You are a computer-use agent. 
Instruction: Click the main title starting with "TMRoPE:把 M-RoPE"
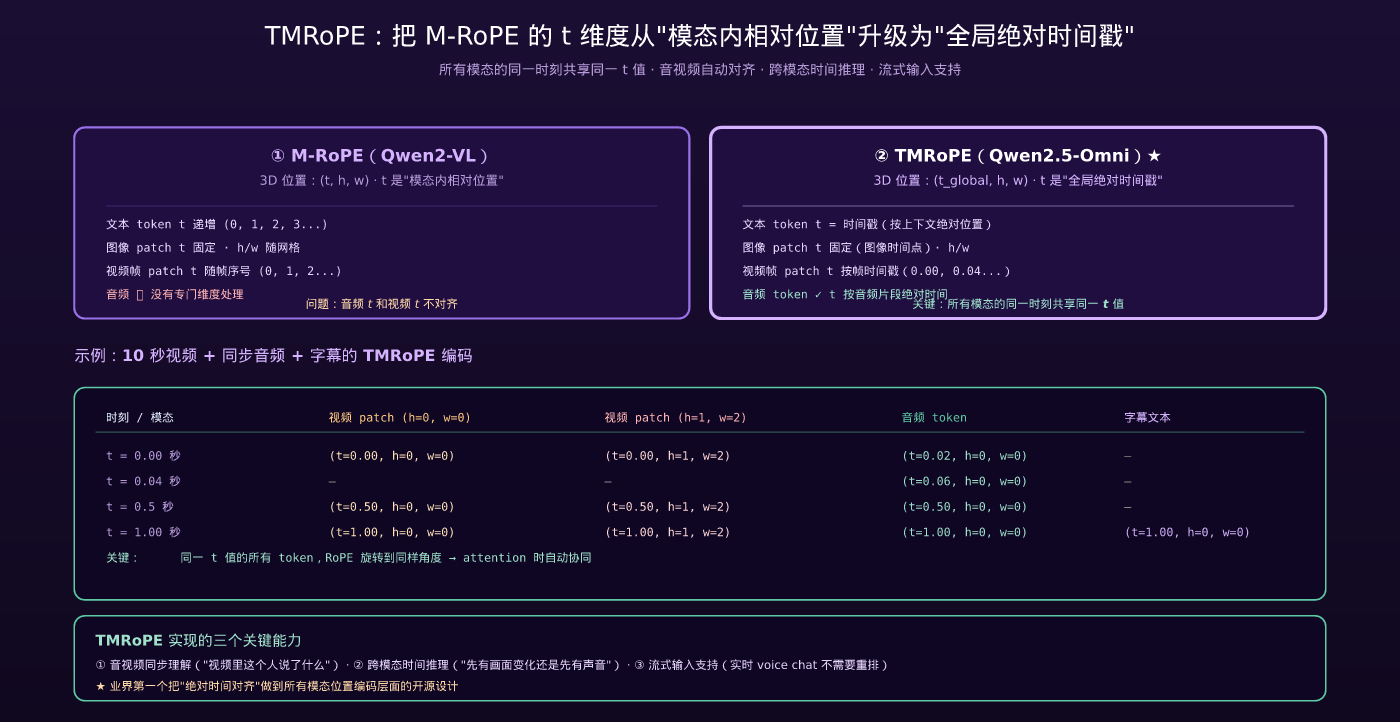coord(699,37)
